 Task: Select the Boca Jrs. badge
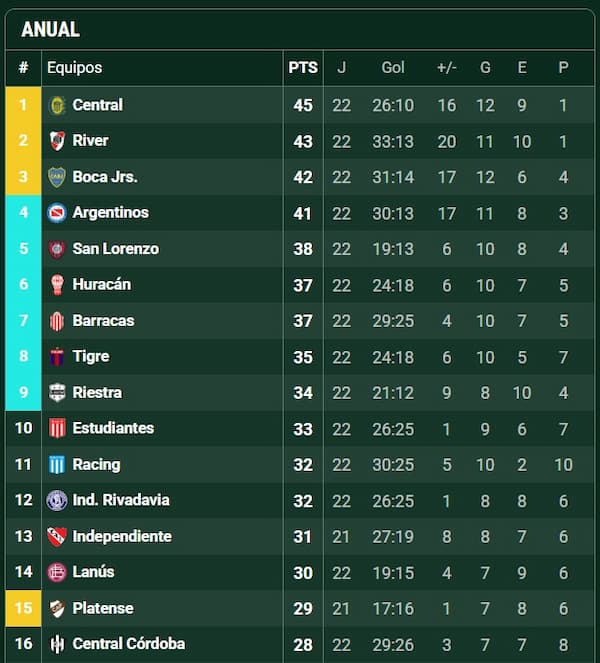(57, 177)
